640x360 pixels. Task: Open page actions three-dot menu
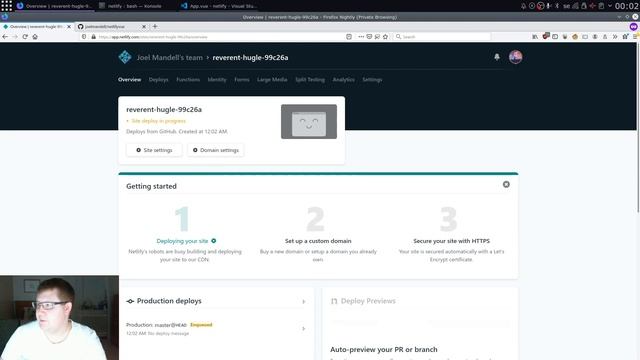coord(361,37)
